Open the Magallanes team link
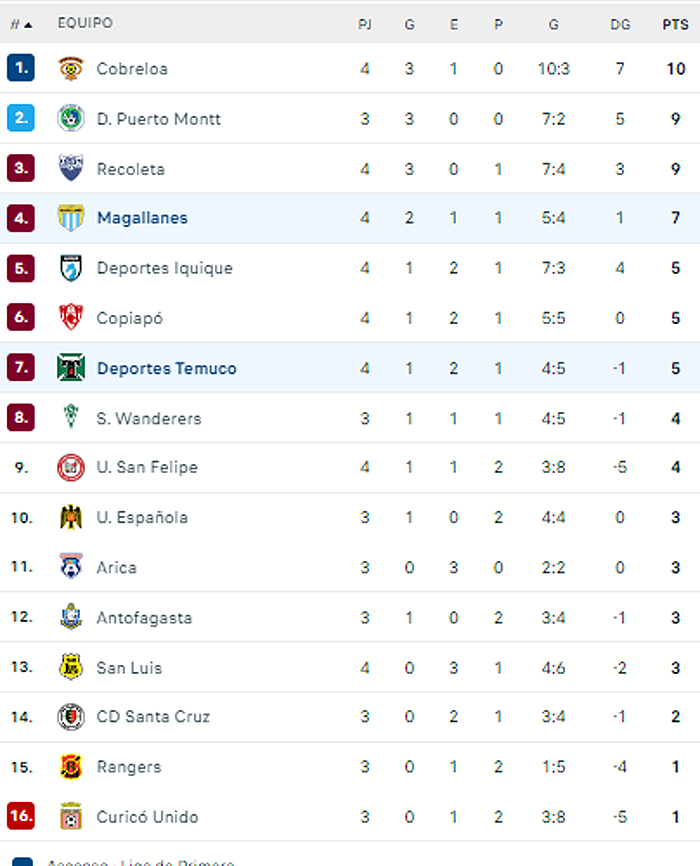The width and height of the screenshot is (700, 866). pyautogui.click(x=142, y=218)
